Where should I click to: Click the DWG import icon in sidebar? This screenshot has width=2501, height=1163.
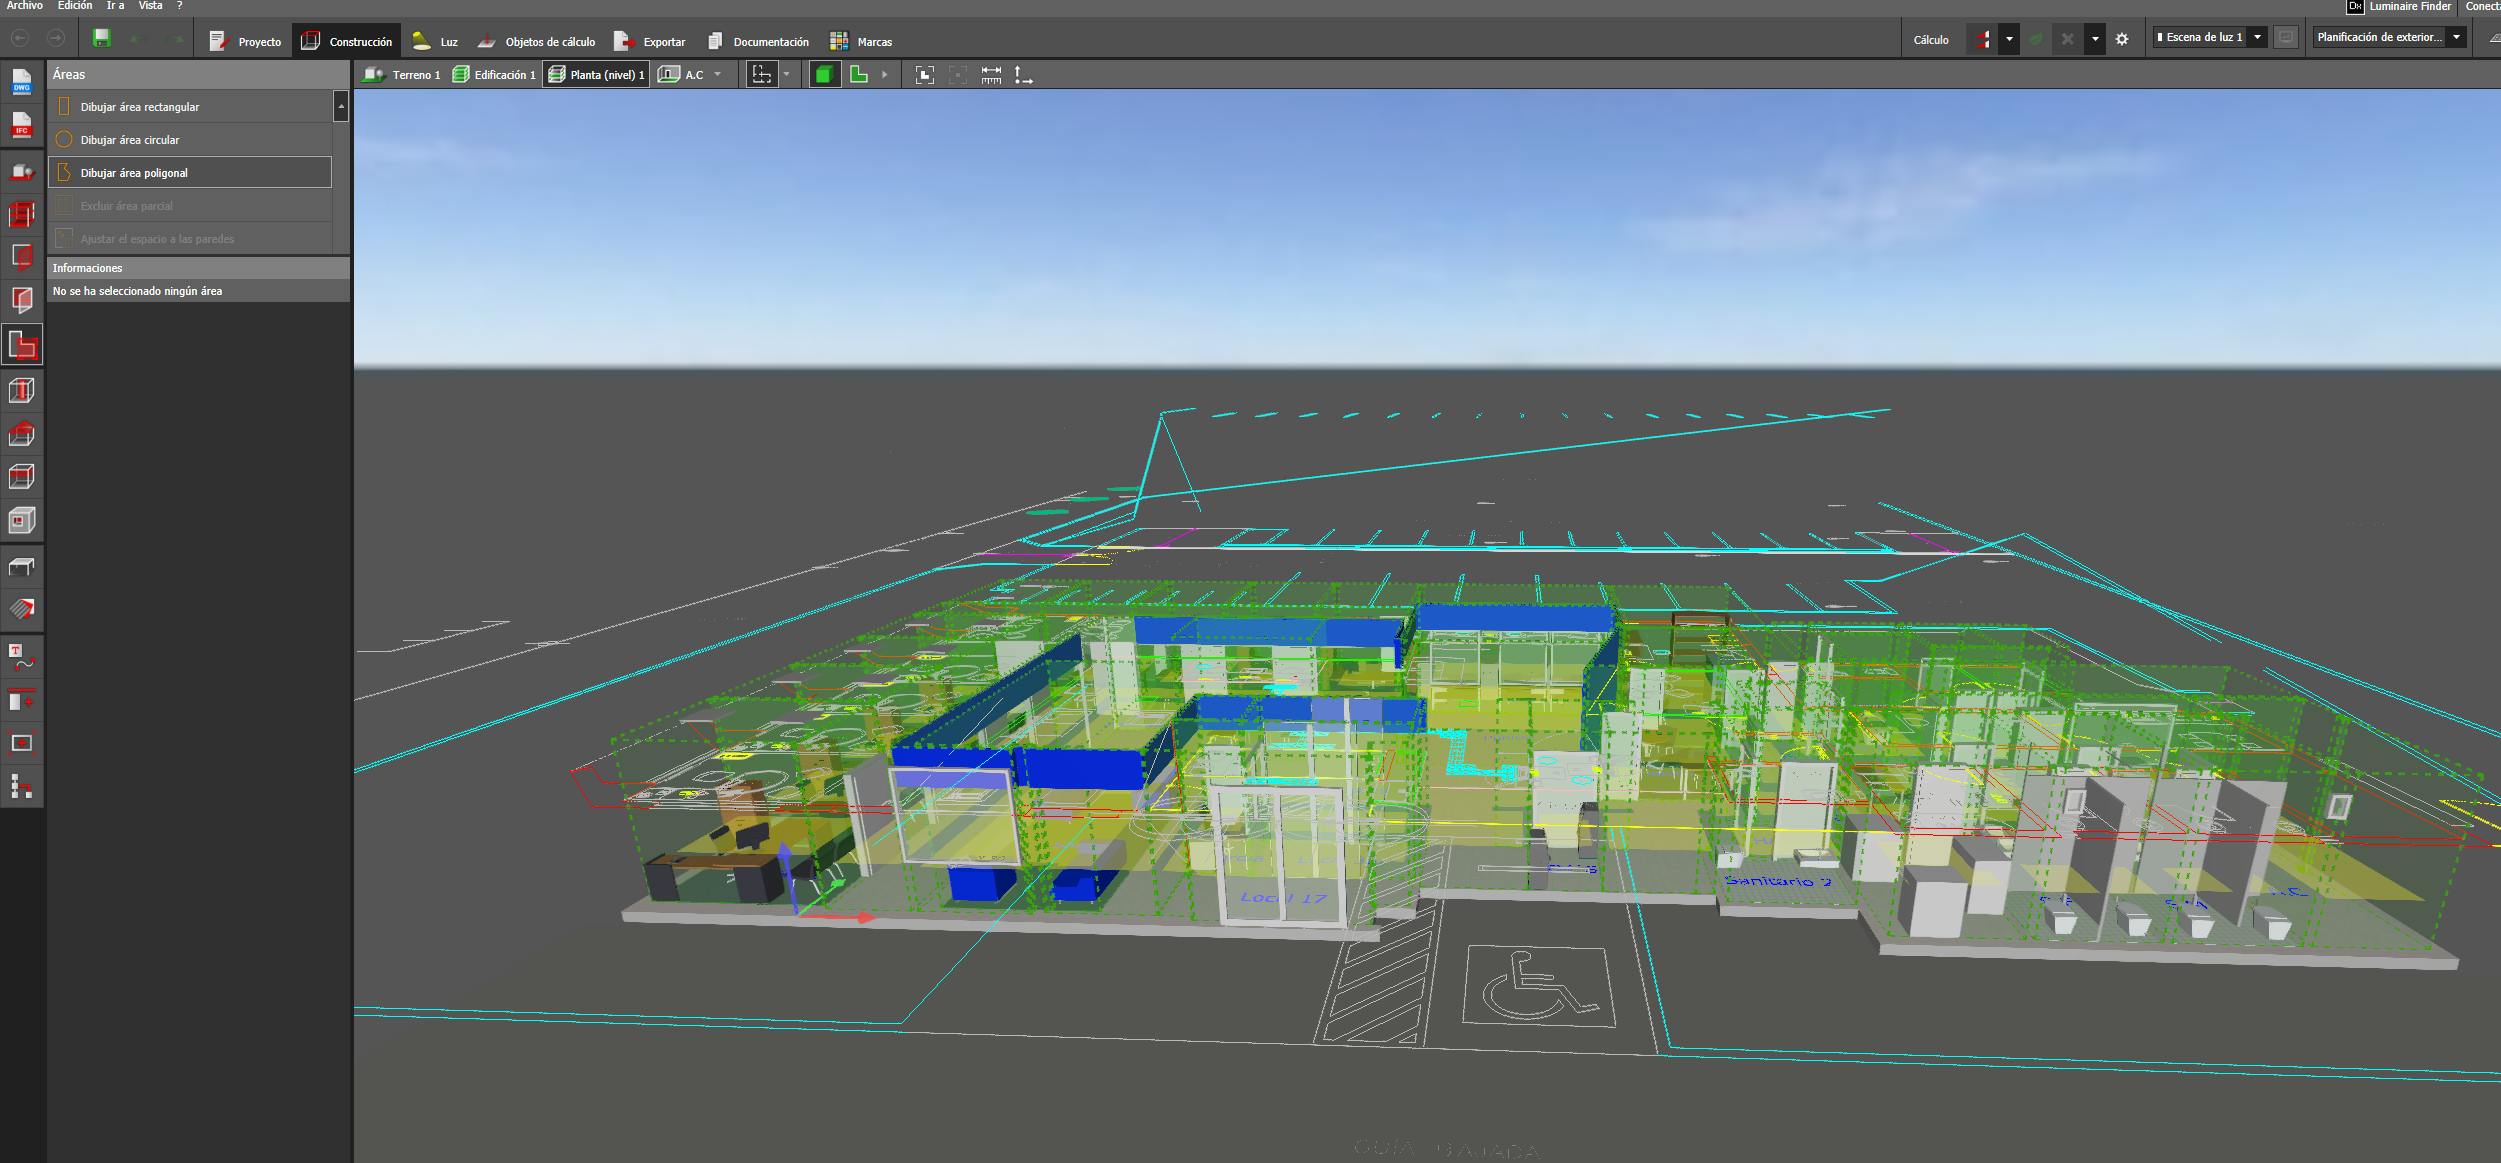tap(22, 82)
